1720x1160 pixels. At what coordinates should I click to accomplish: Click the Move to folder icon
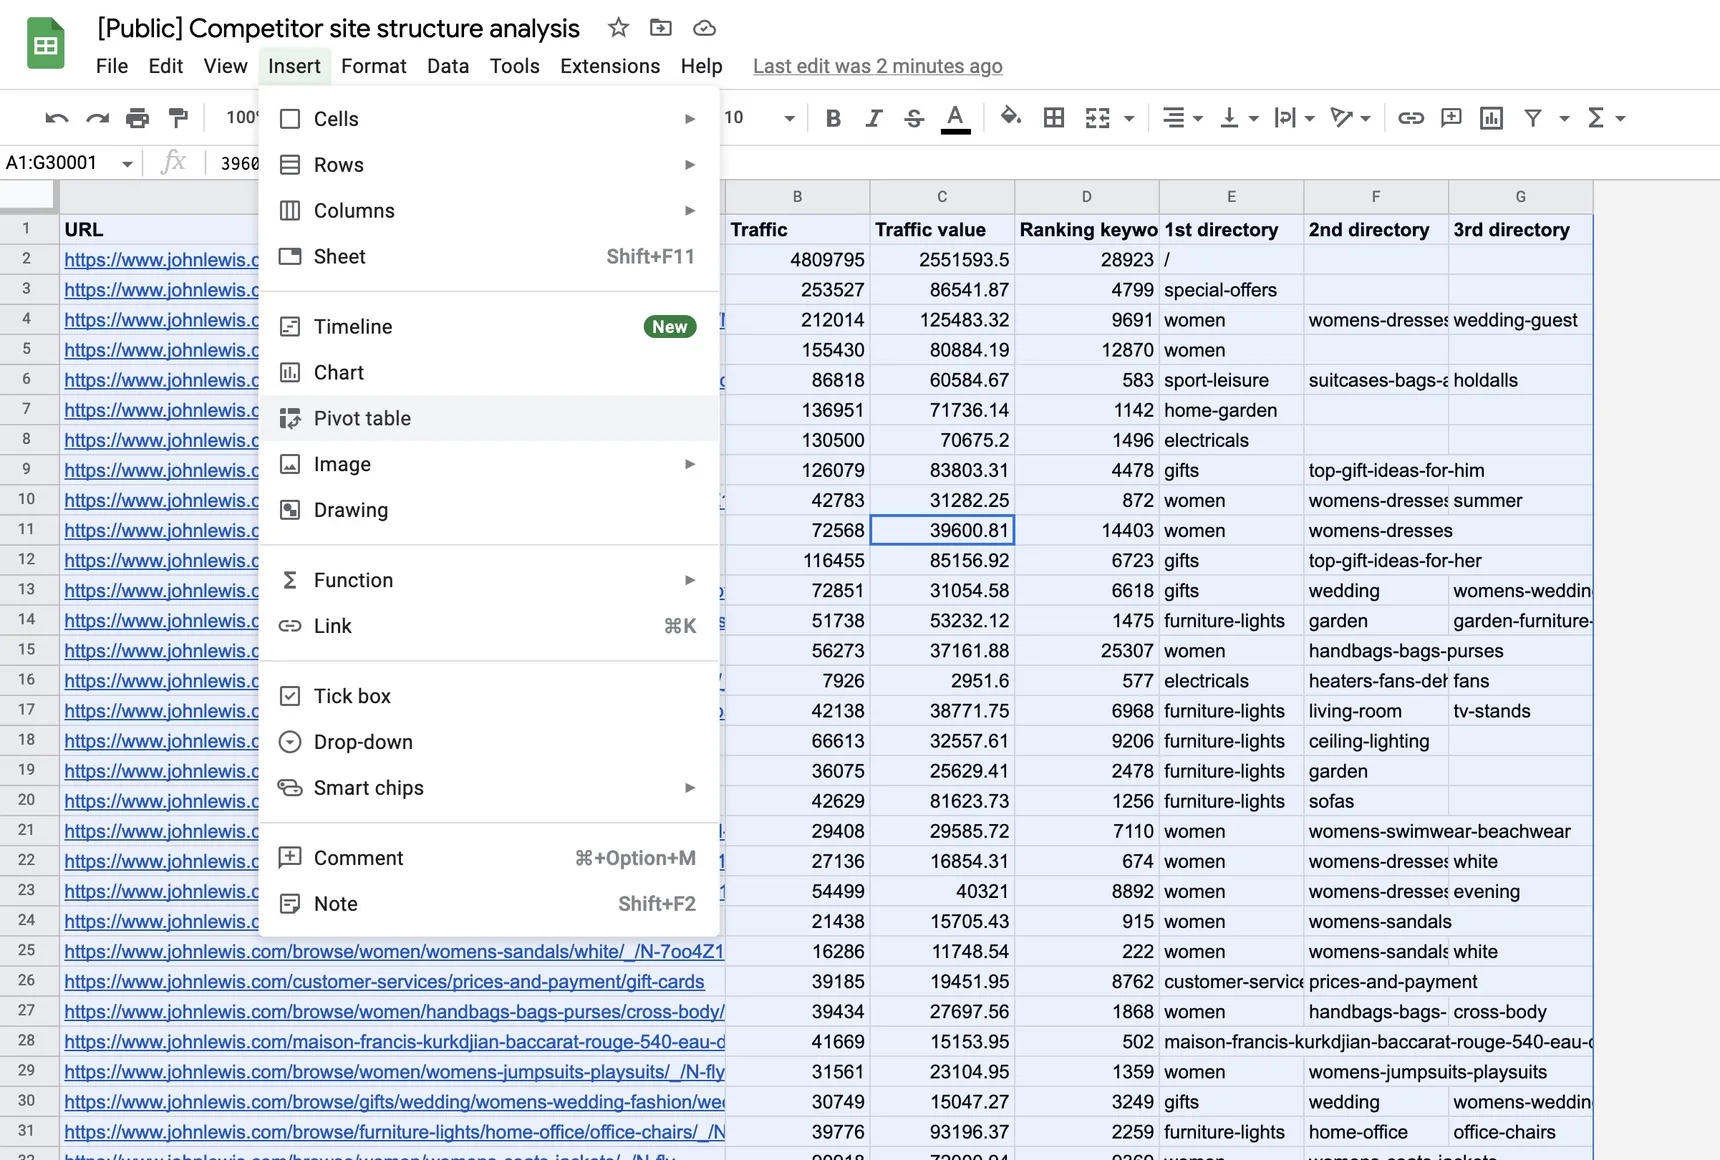click(661, 28)
